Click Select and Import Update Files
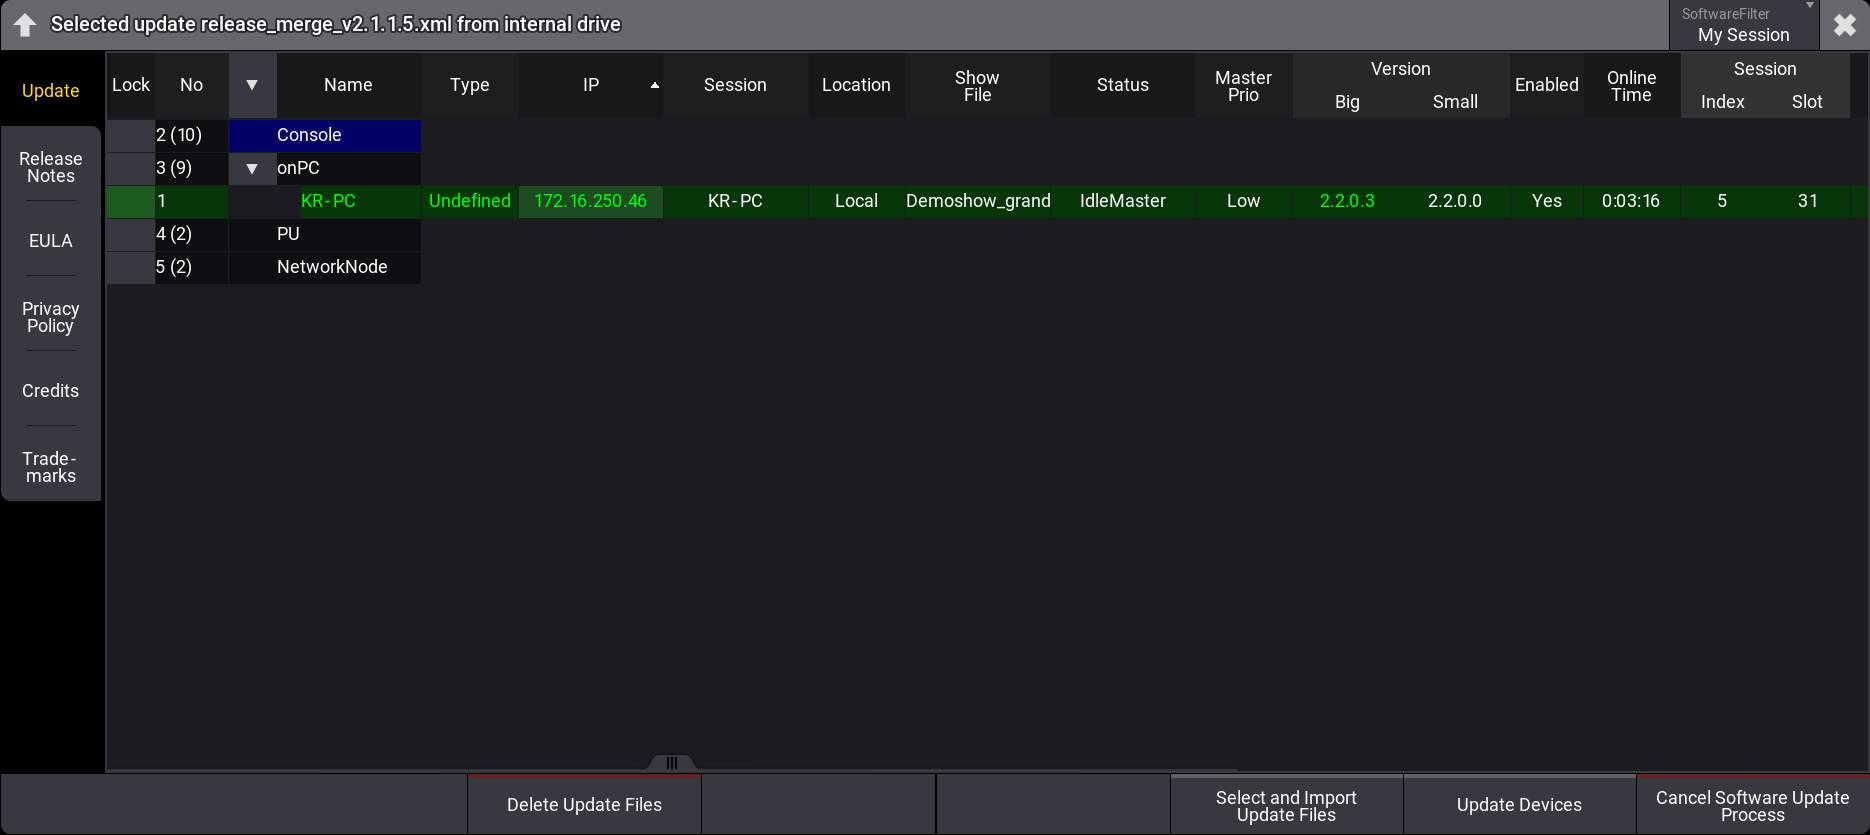 click(x=1286, y=805)
